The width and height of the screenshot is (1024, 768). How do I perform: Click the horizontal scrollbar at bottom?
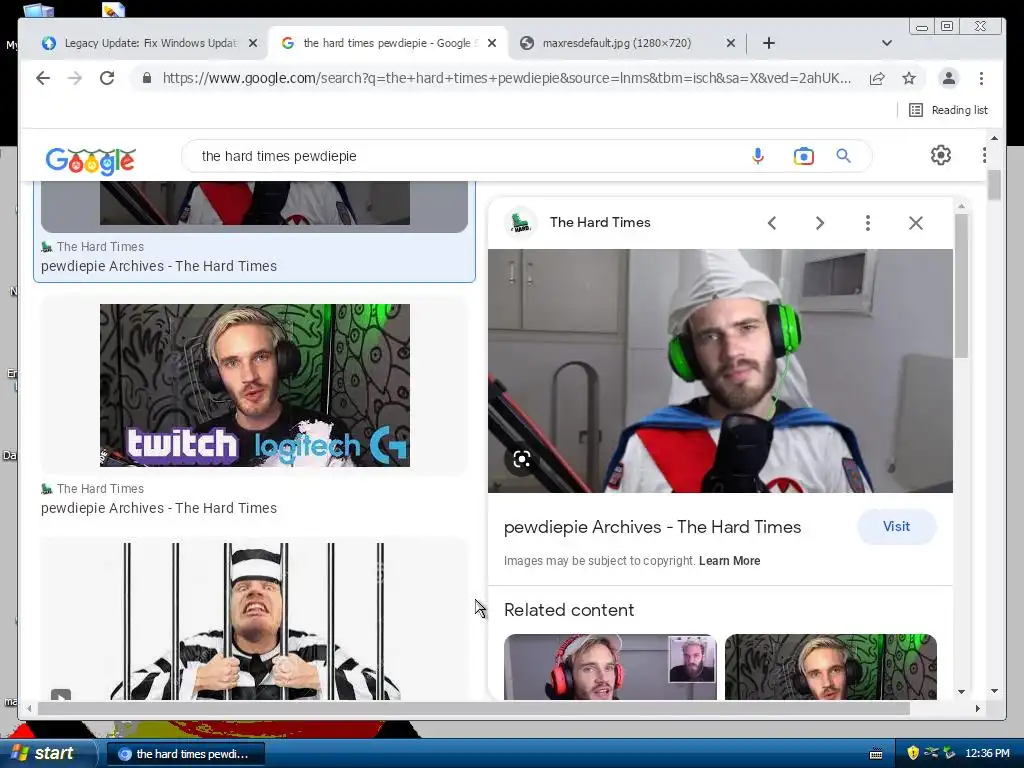click(x=473, y=709)
